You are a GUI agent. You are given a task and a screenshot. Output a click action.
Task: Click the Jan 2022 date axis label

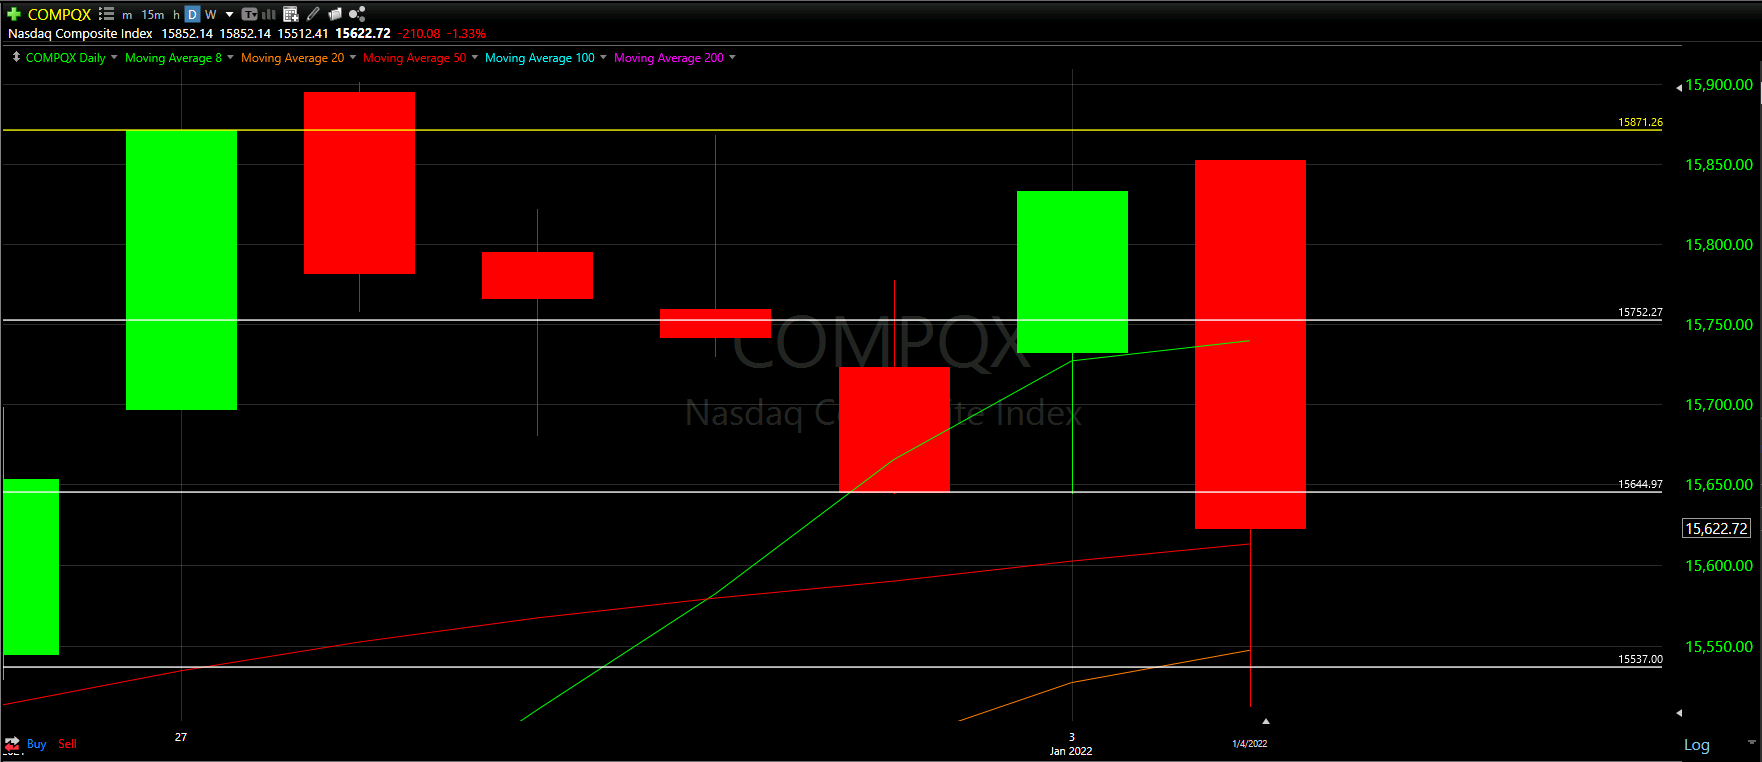coord(1070,751)
